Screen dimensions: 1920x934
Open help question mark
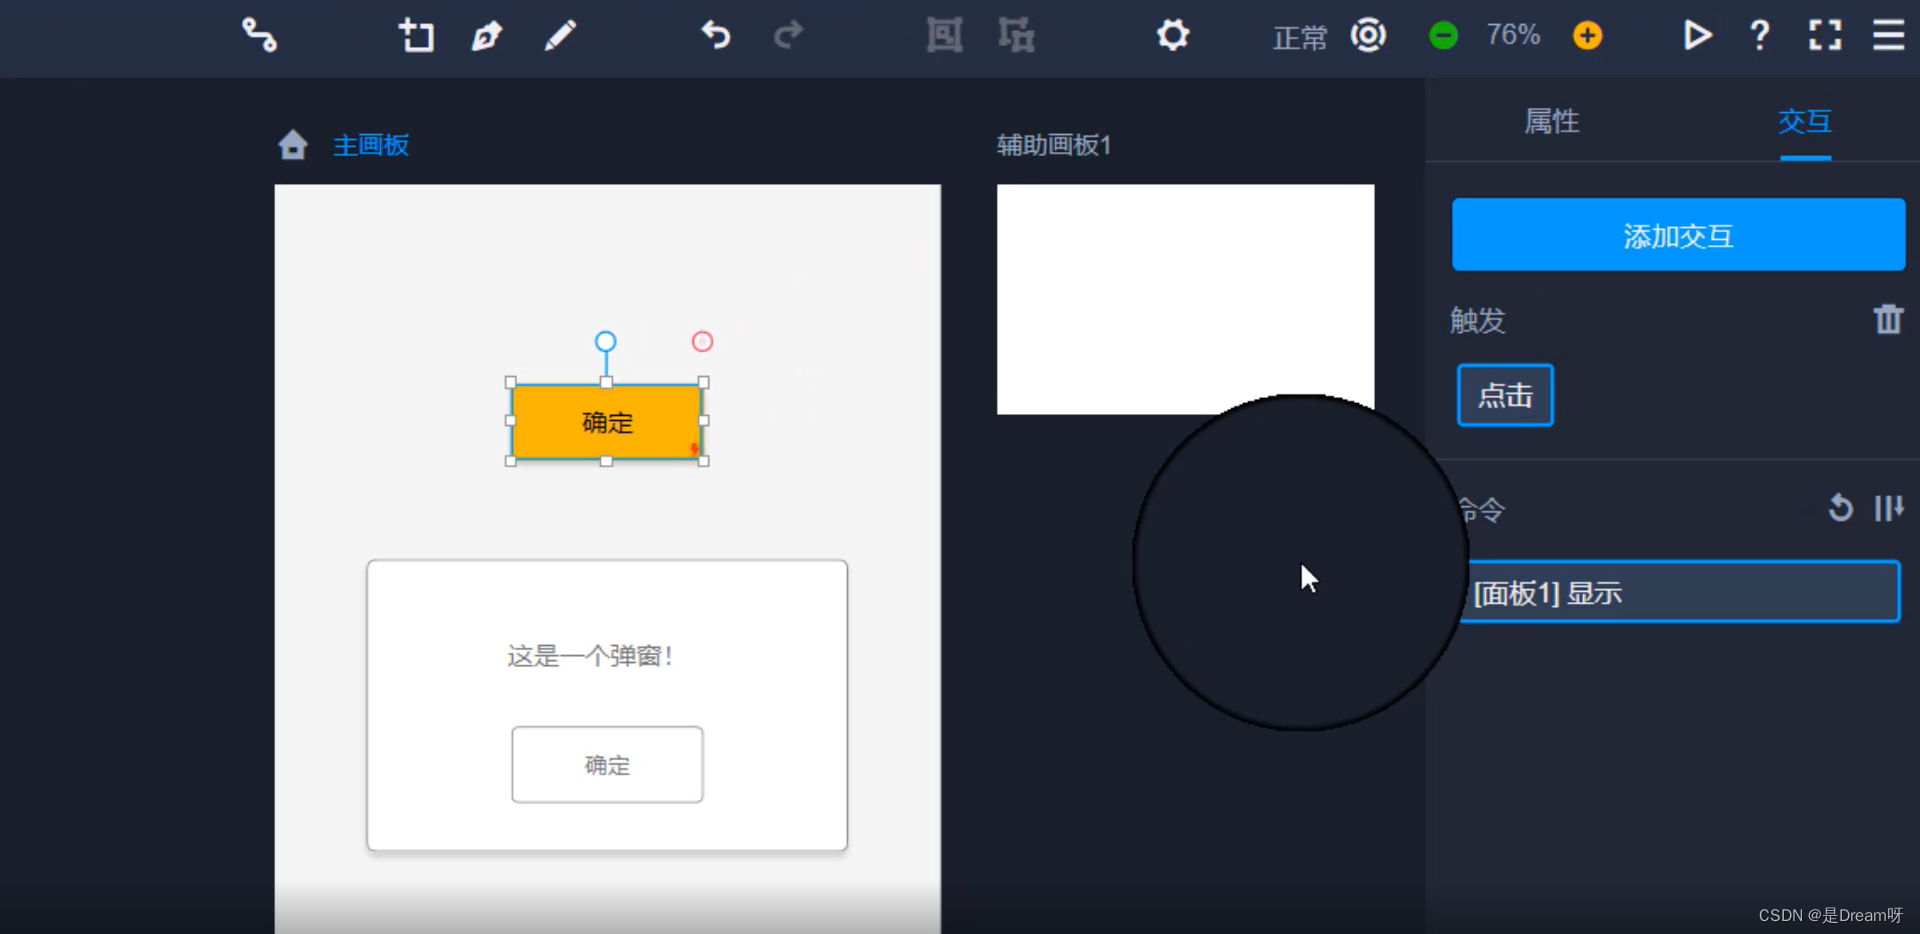(1760, 35)
